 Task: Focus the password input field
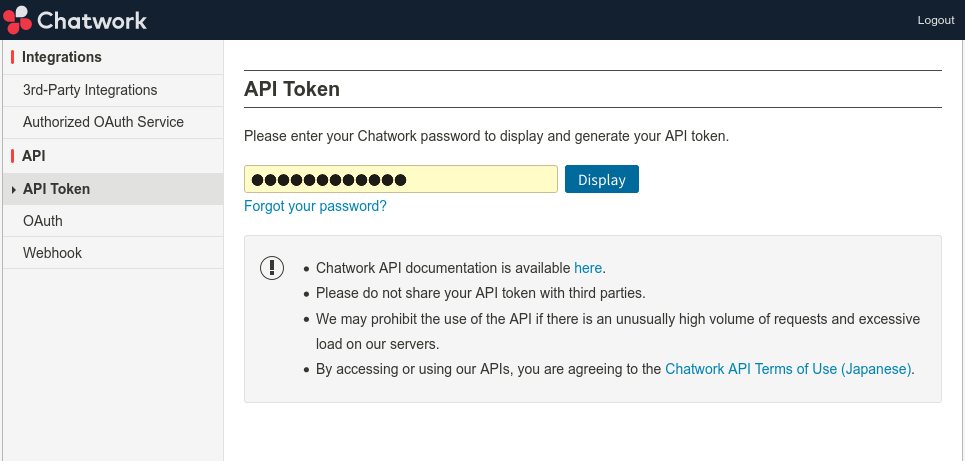(x=400, y=179)
